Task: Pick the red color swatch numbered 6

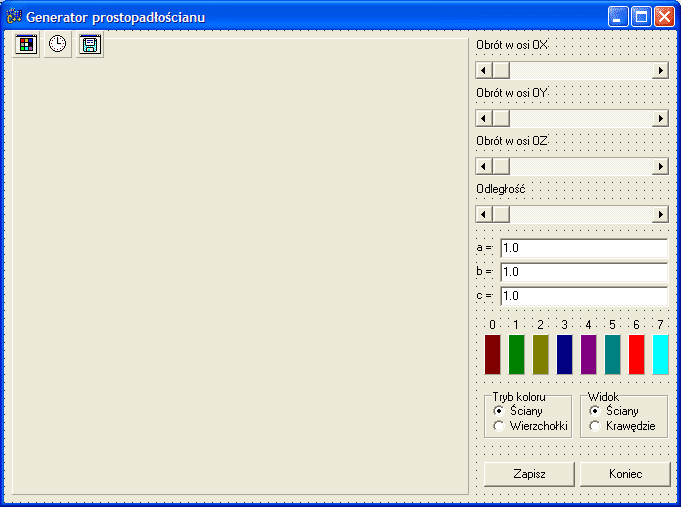Action: click(x=636, y=355)
